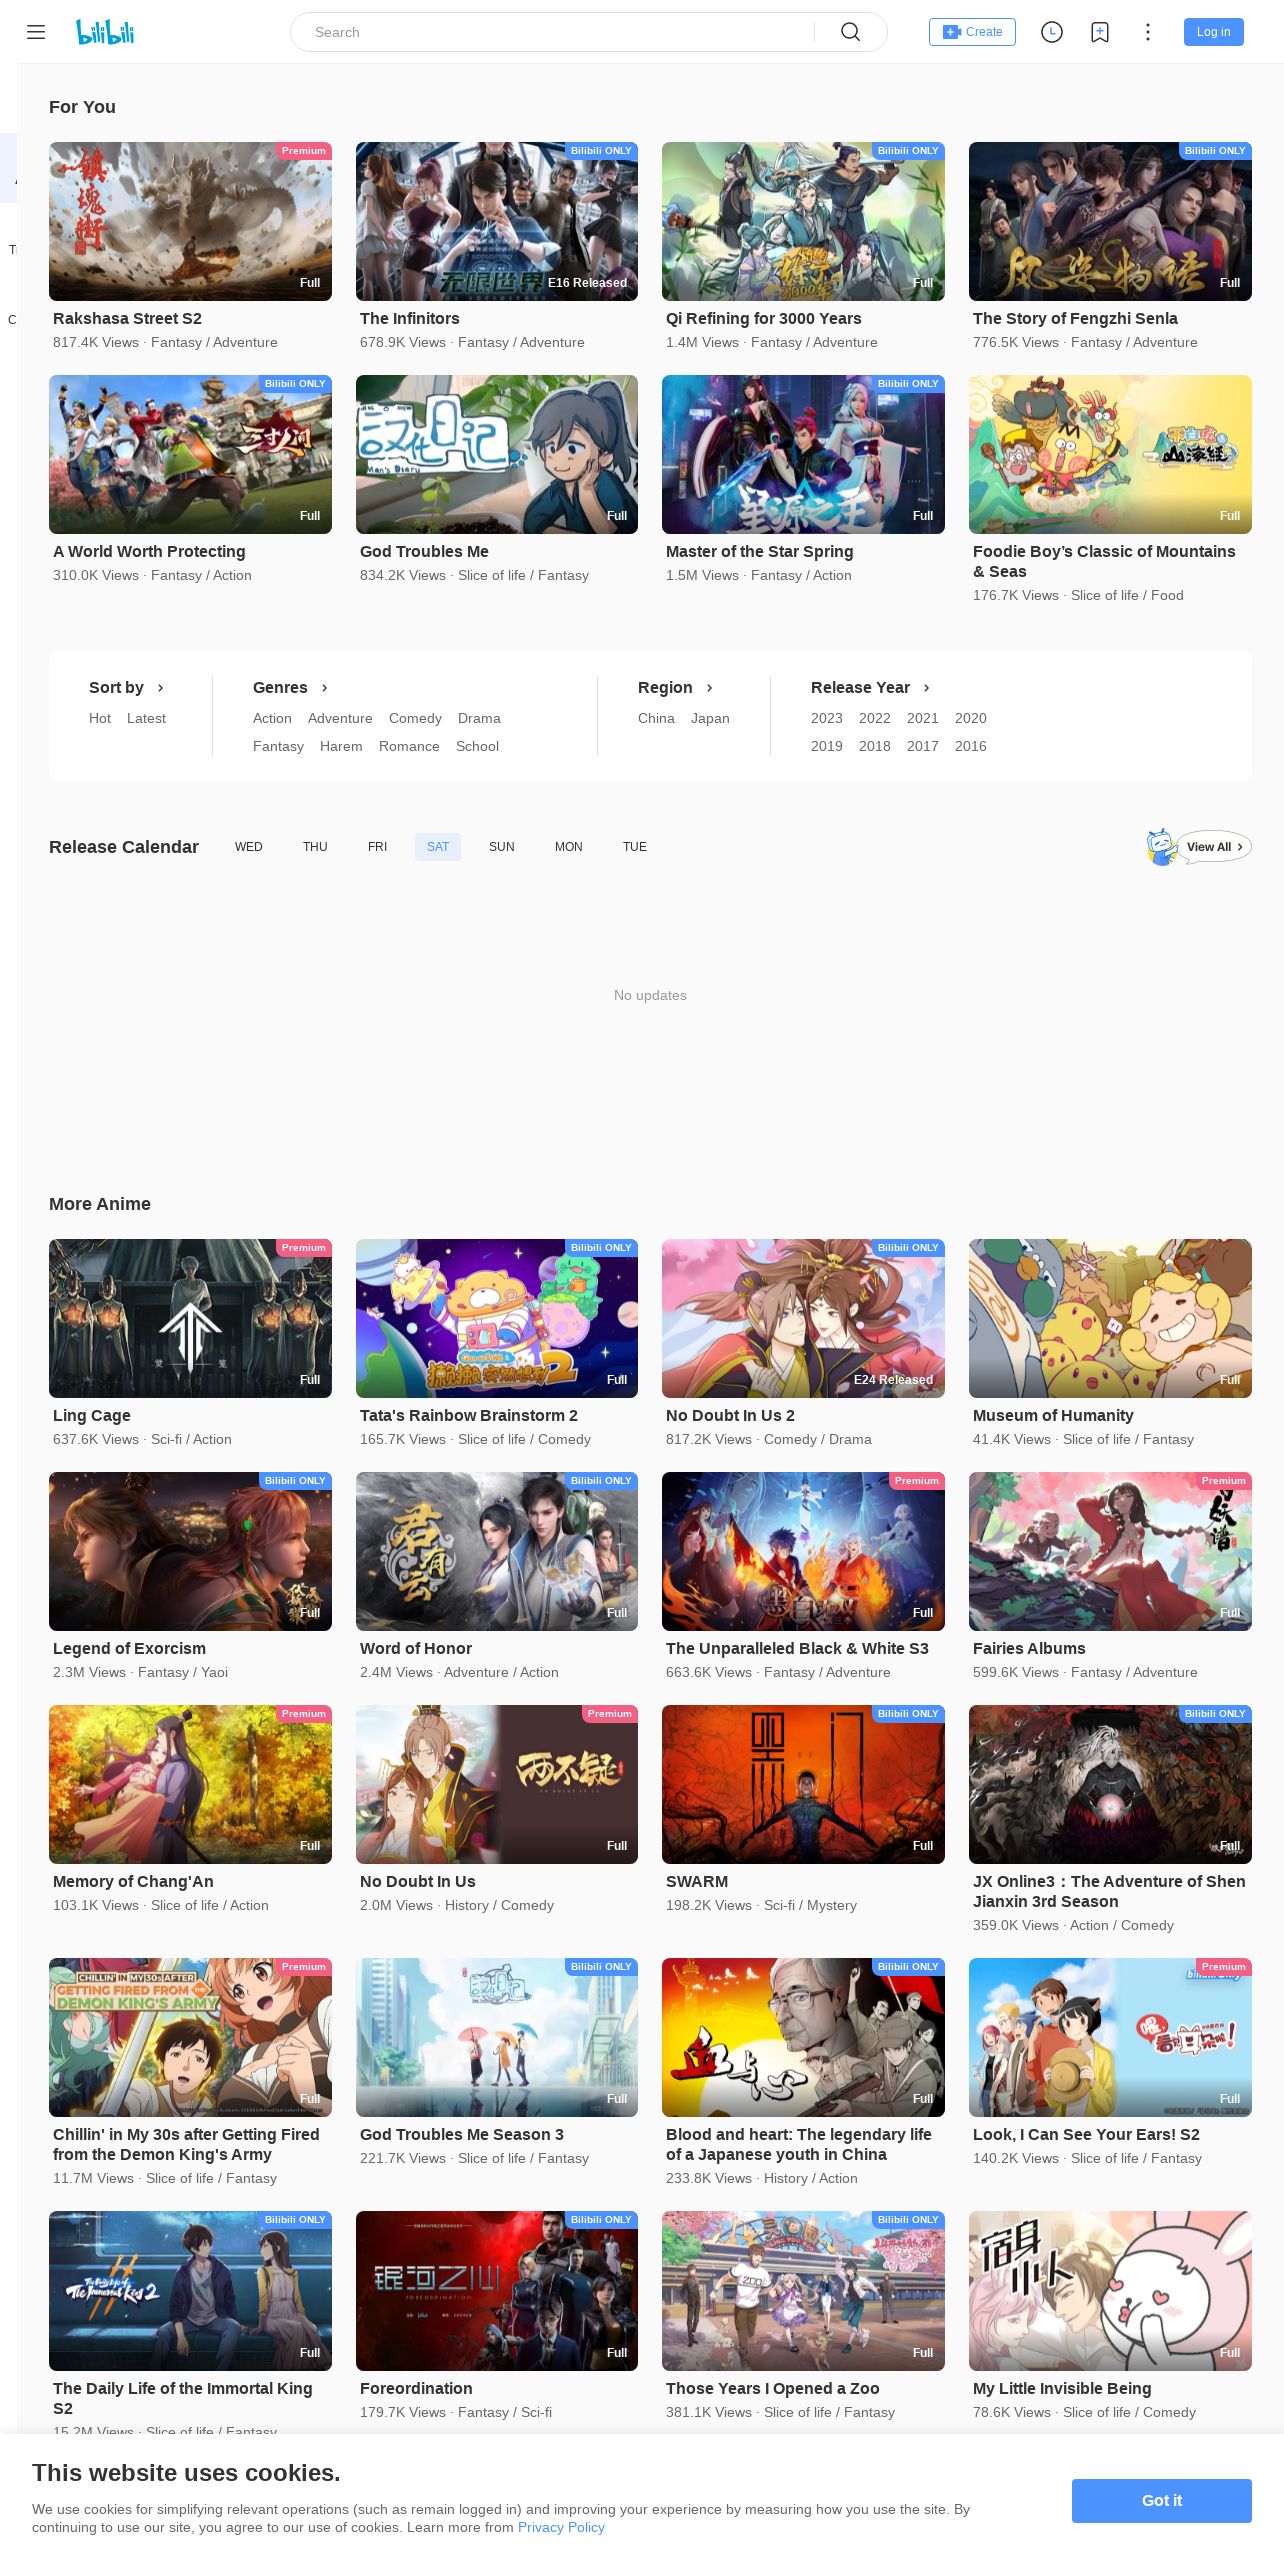
Task: Sort by Latest
Action: (146, 718)
